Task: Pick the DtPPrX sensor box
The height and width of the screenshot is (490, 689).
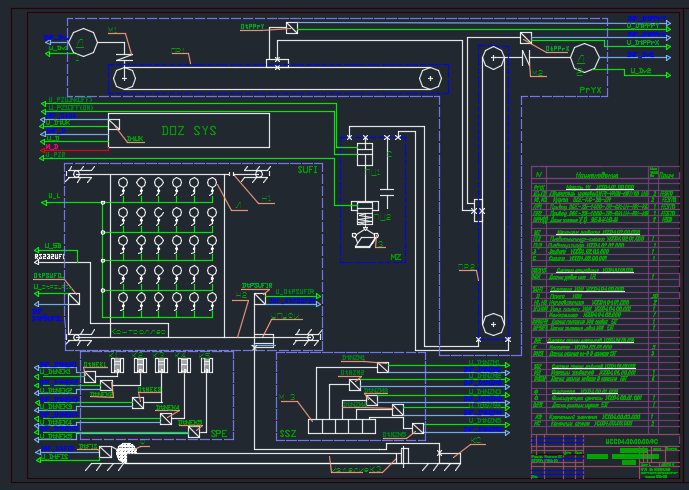Action: click(526, 39)
